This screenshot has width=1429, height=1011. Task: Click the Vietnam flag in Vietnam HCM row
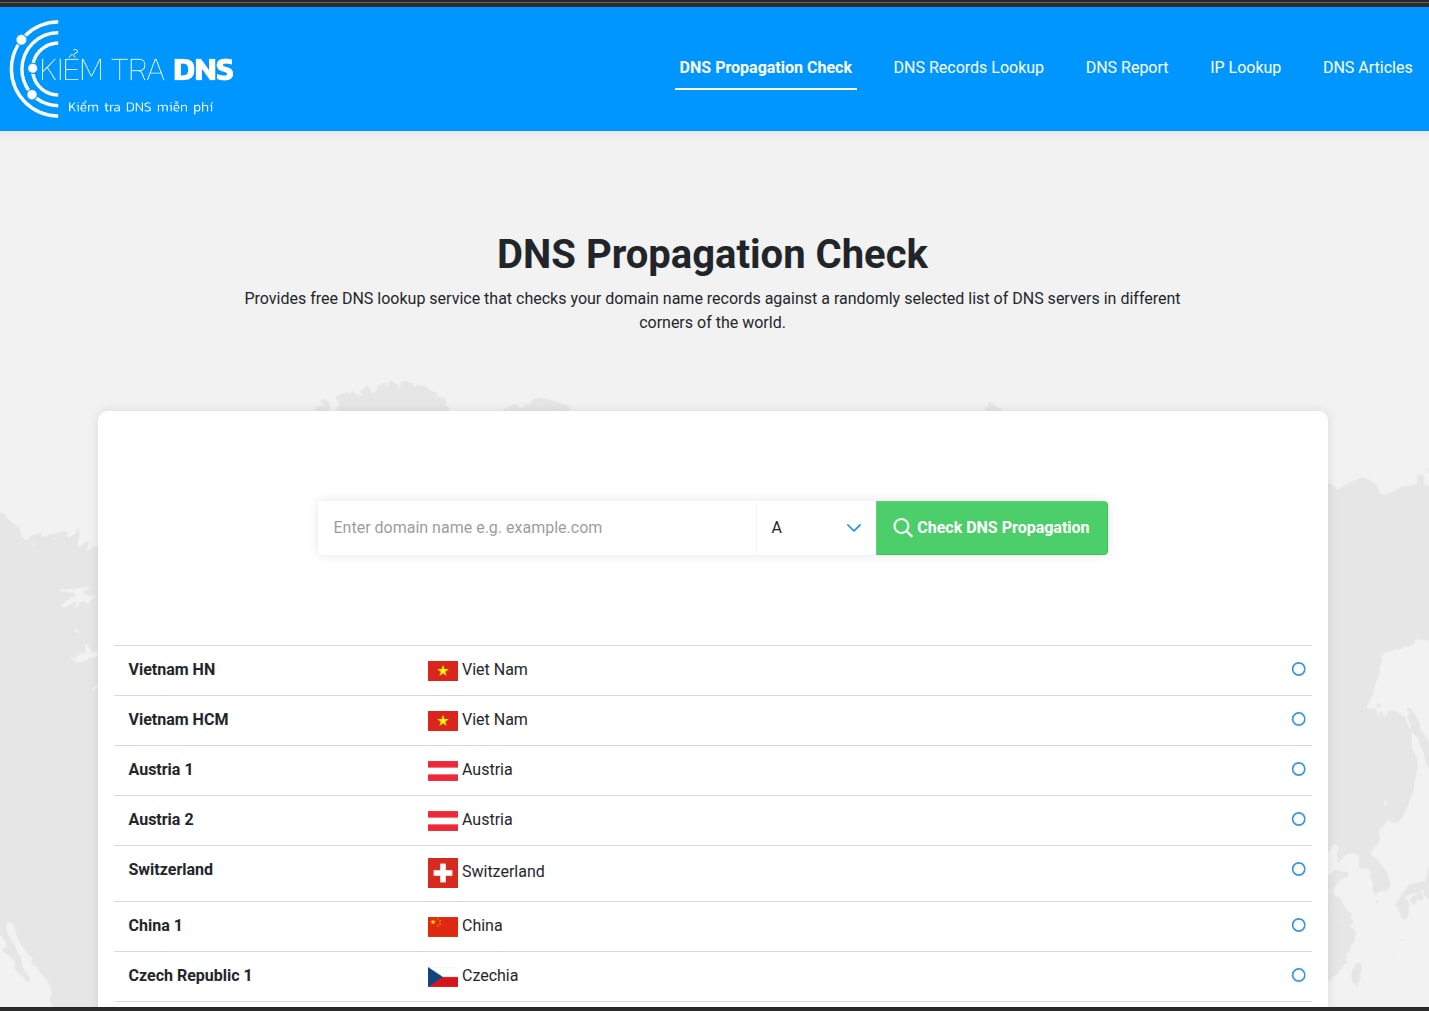point(442,721)
